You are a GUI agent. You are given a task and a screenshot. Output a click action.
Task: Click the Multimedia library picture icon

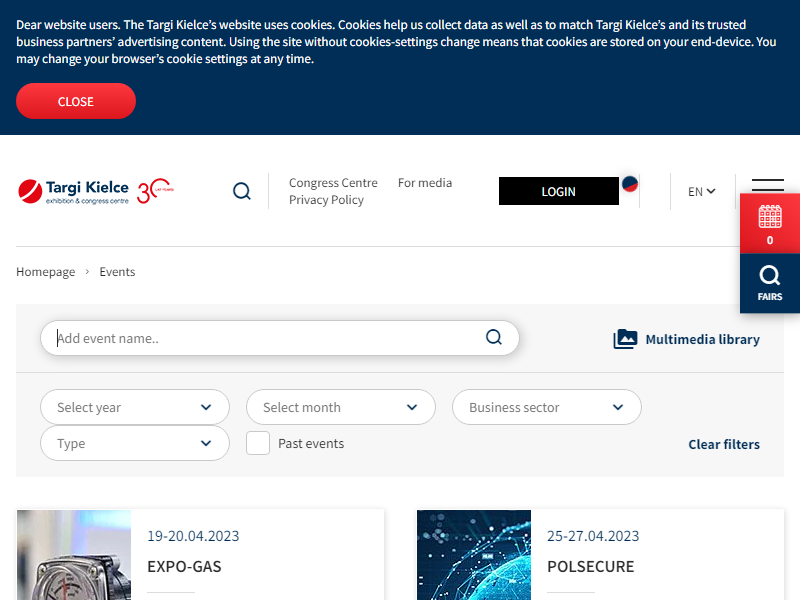point(625,339)
